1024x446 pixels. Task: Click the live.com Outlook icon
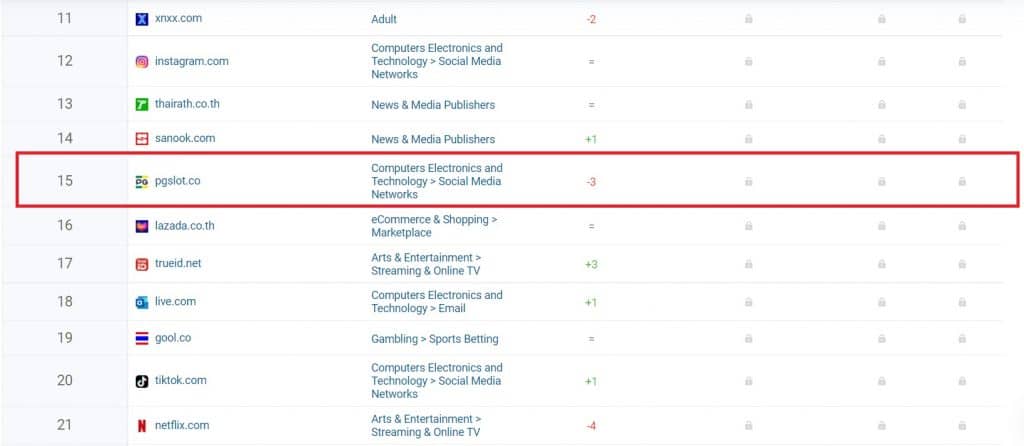(142, 302)
